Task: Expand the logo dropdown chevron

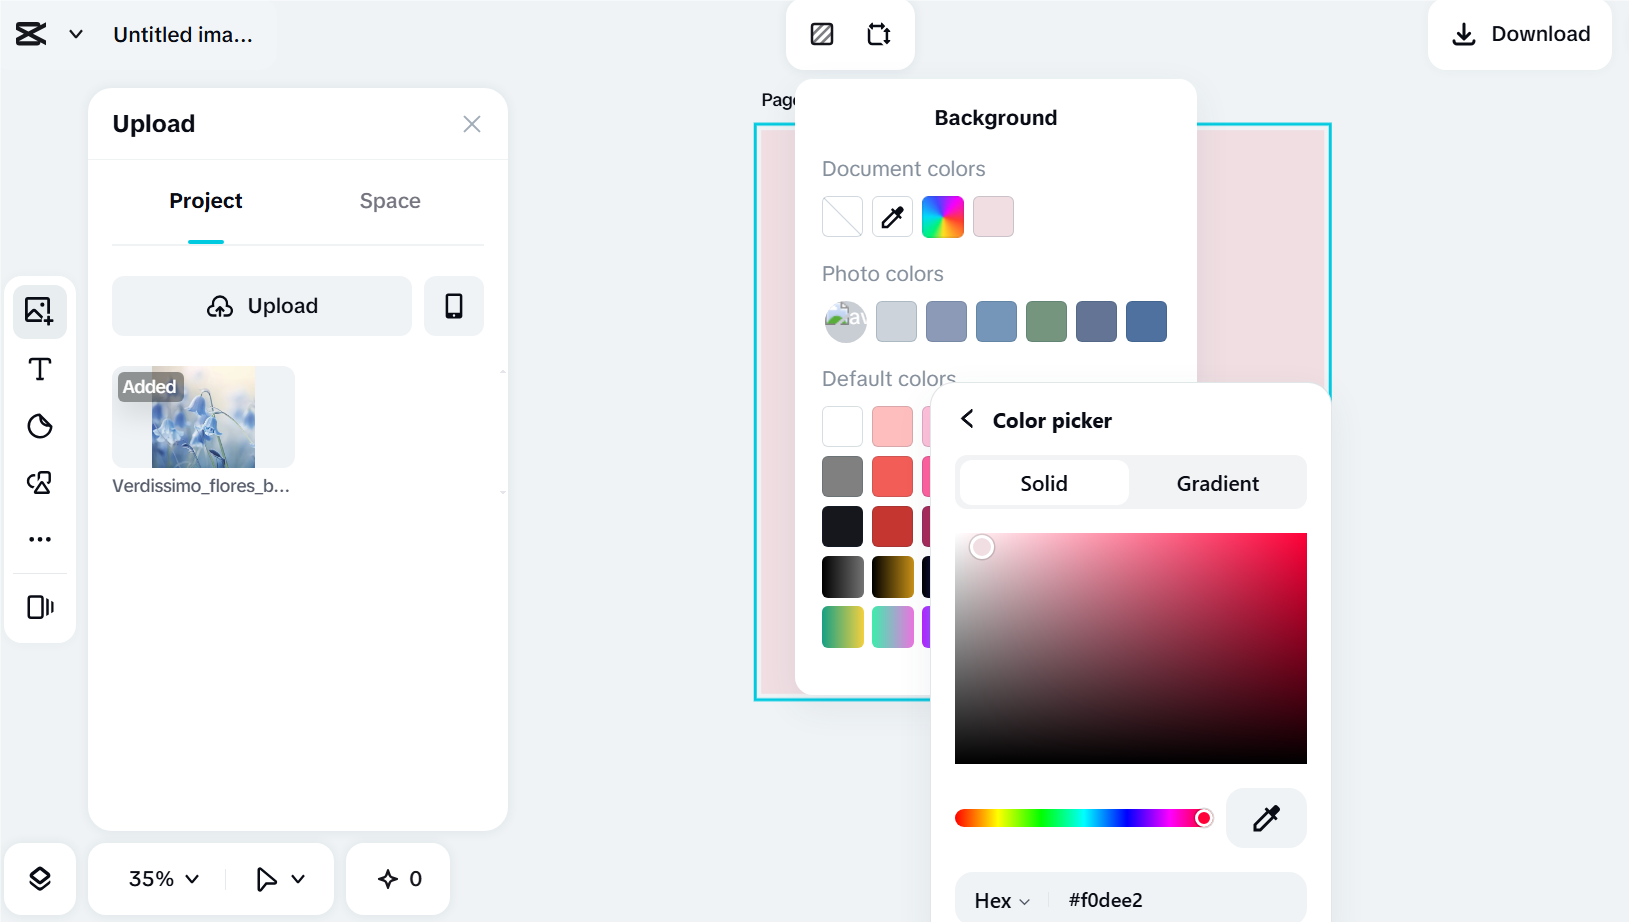Action: coord(76,34)
